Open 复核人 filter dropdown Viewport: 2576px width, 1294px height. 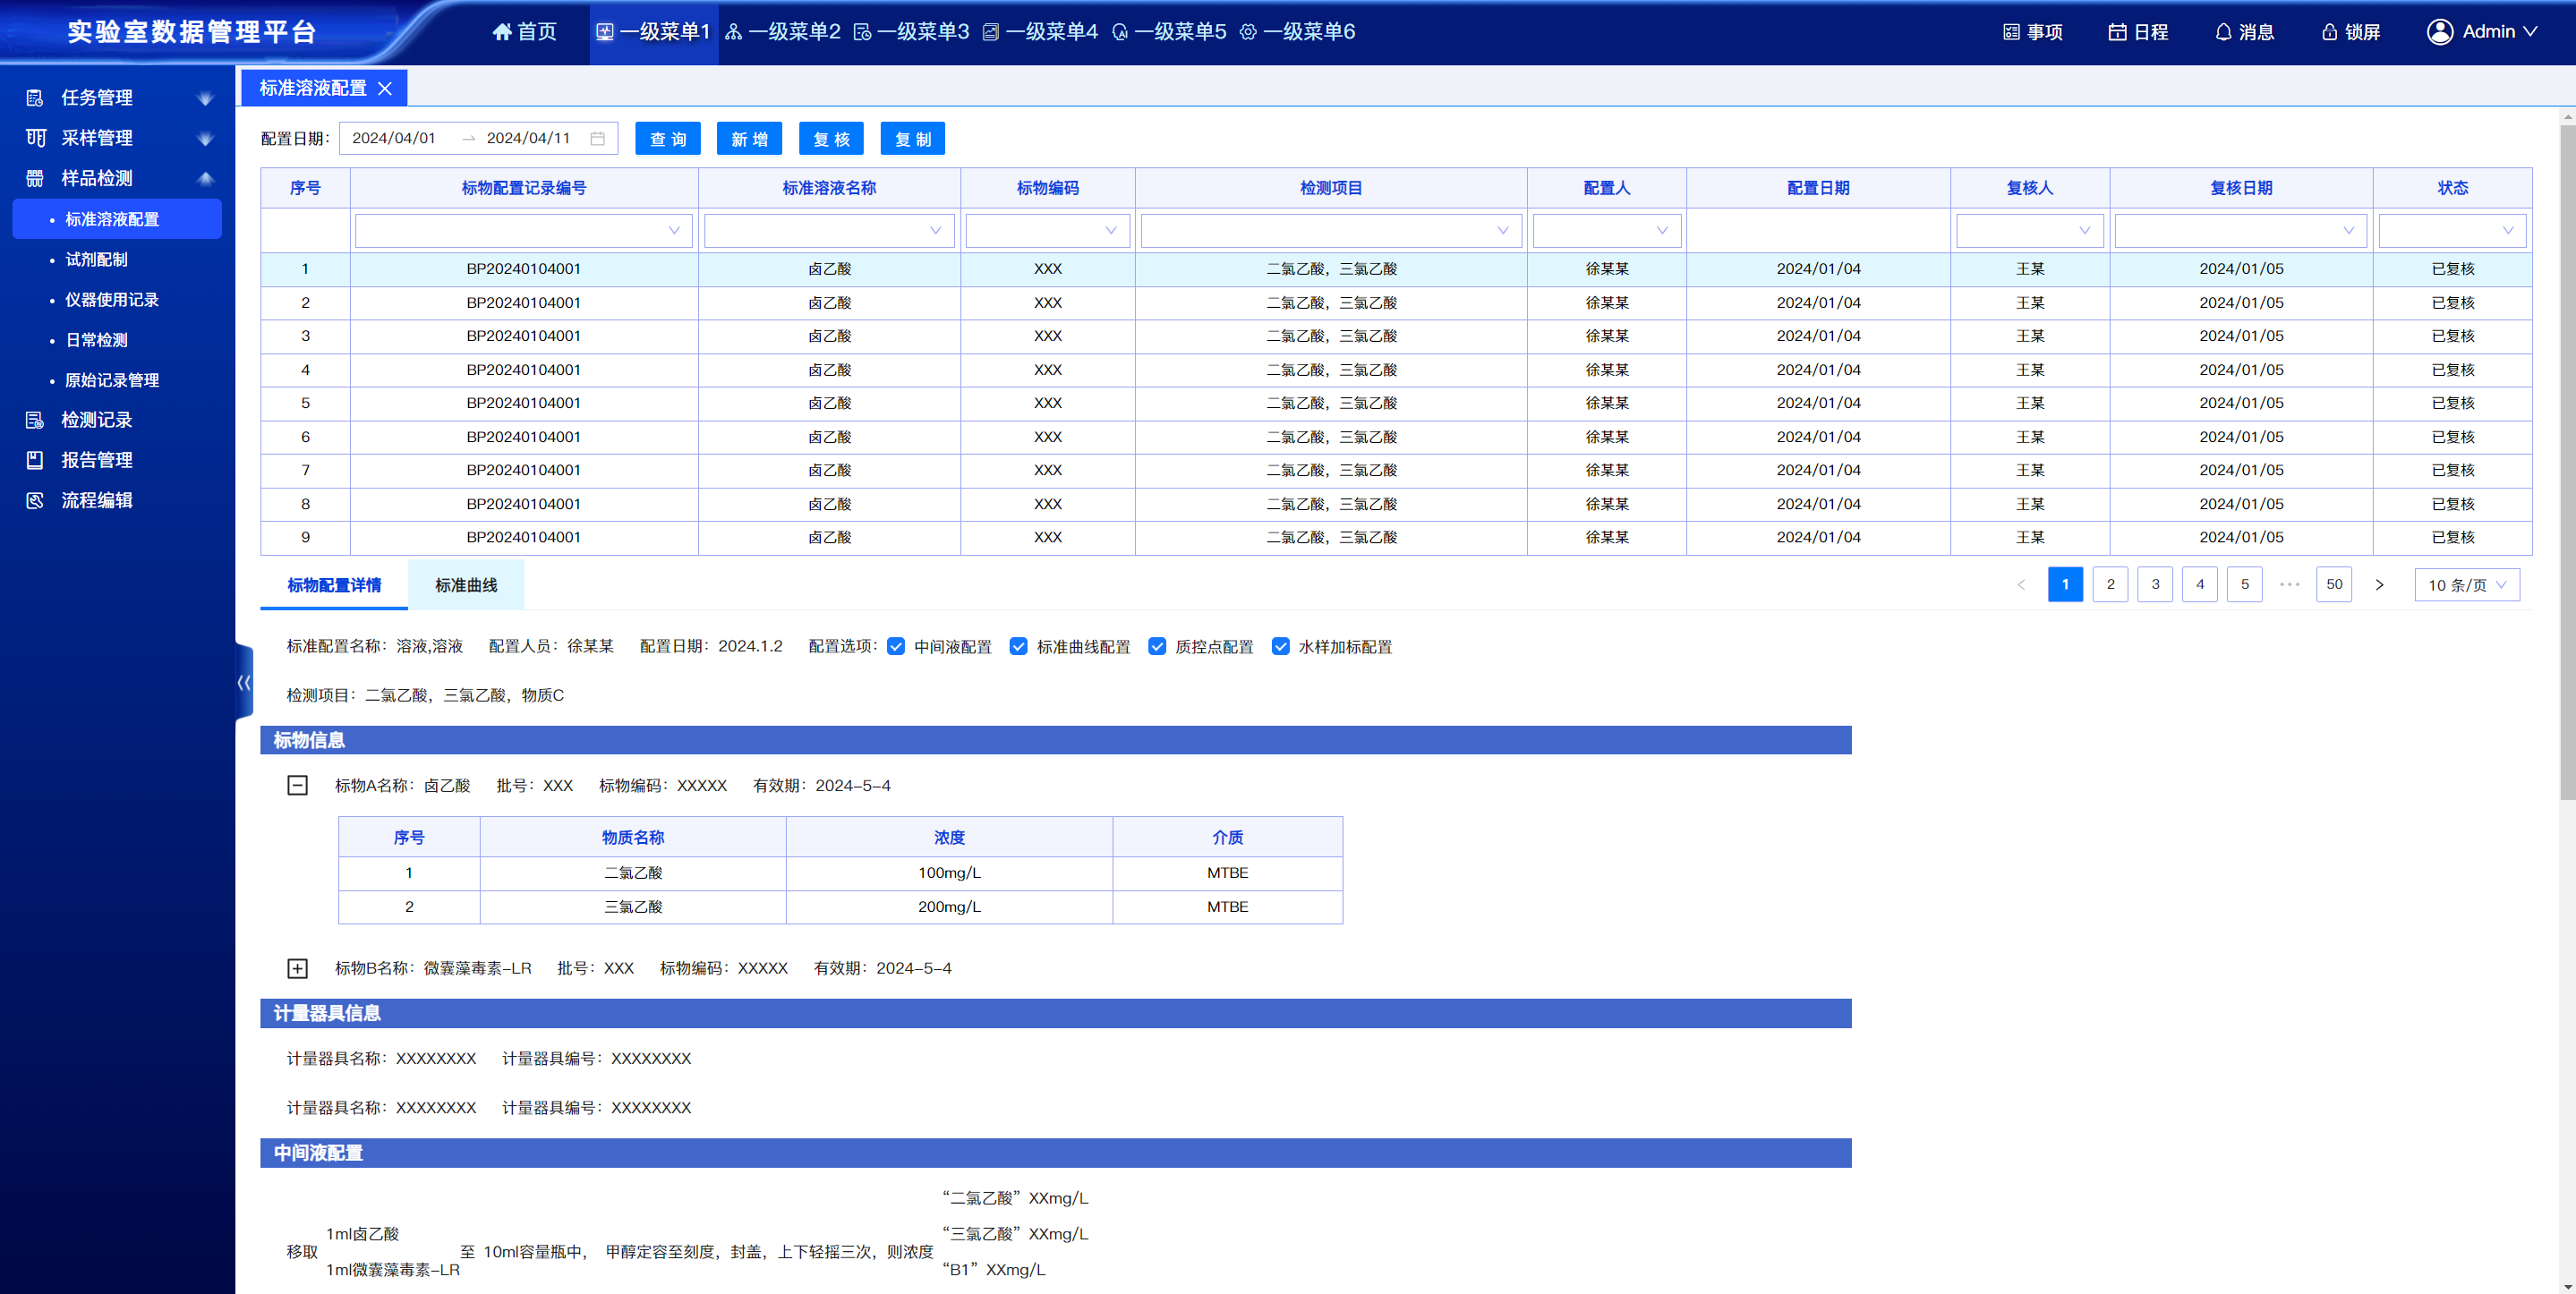(2030, 231)
